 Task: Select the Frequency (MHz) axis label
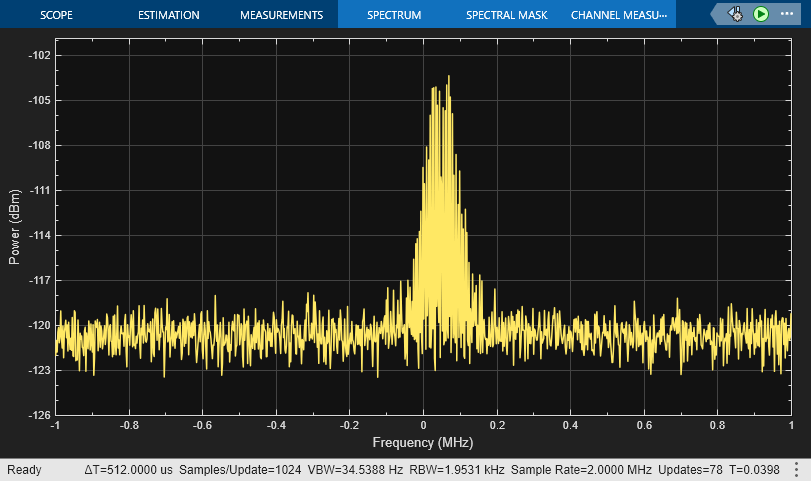423,443
